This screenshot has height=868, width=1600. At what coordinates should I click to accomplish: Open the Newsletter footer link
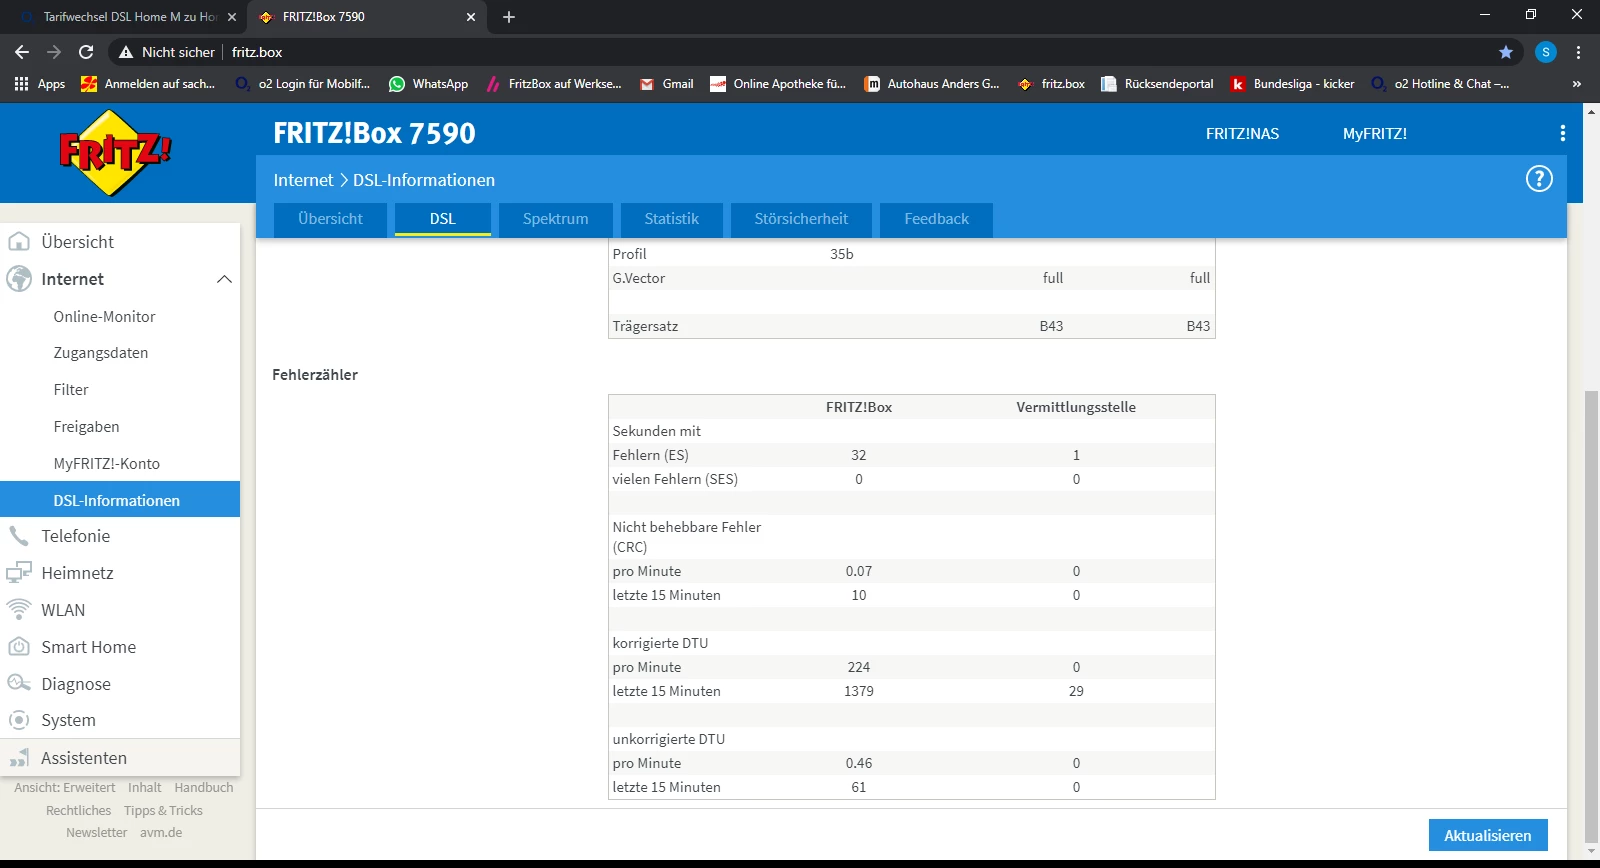click(x=97, y=833)
